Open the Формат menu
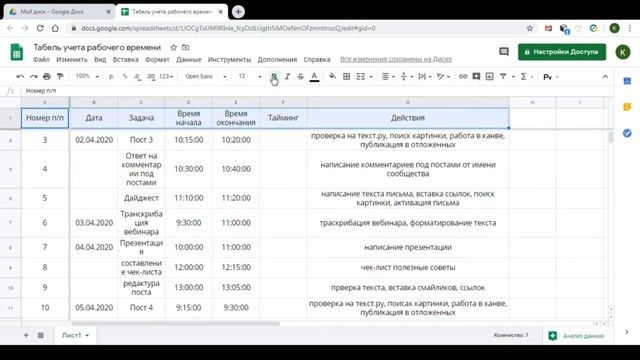The image size is (640, 360). point(157,60)
